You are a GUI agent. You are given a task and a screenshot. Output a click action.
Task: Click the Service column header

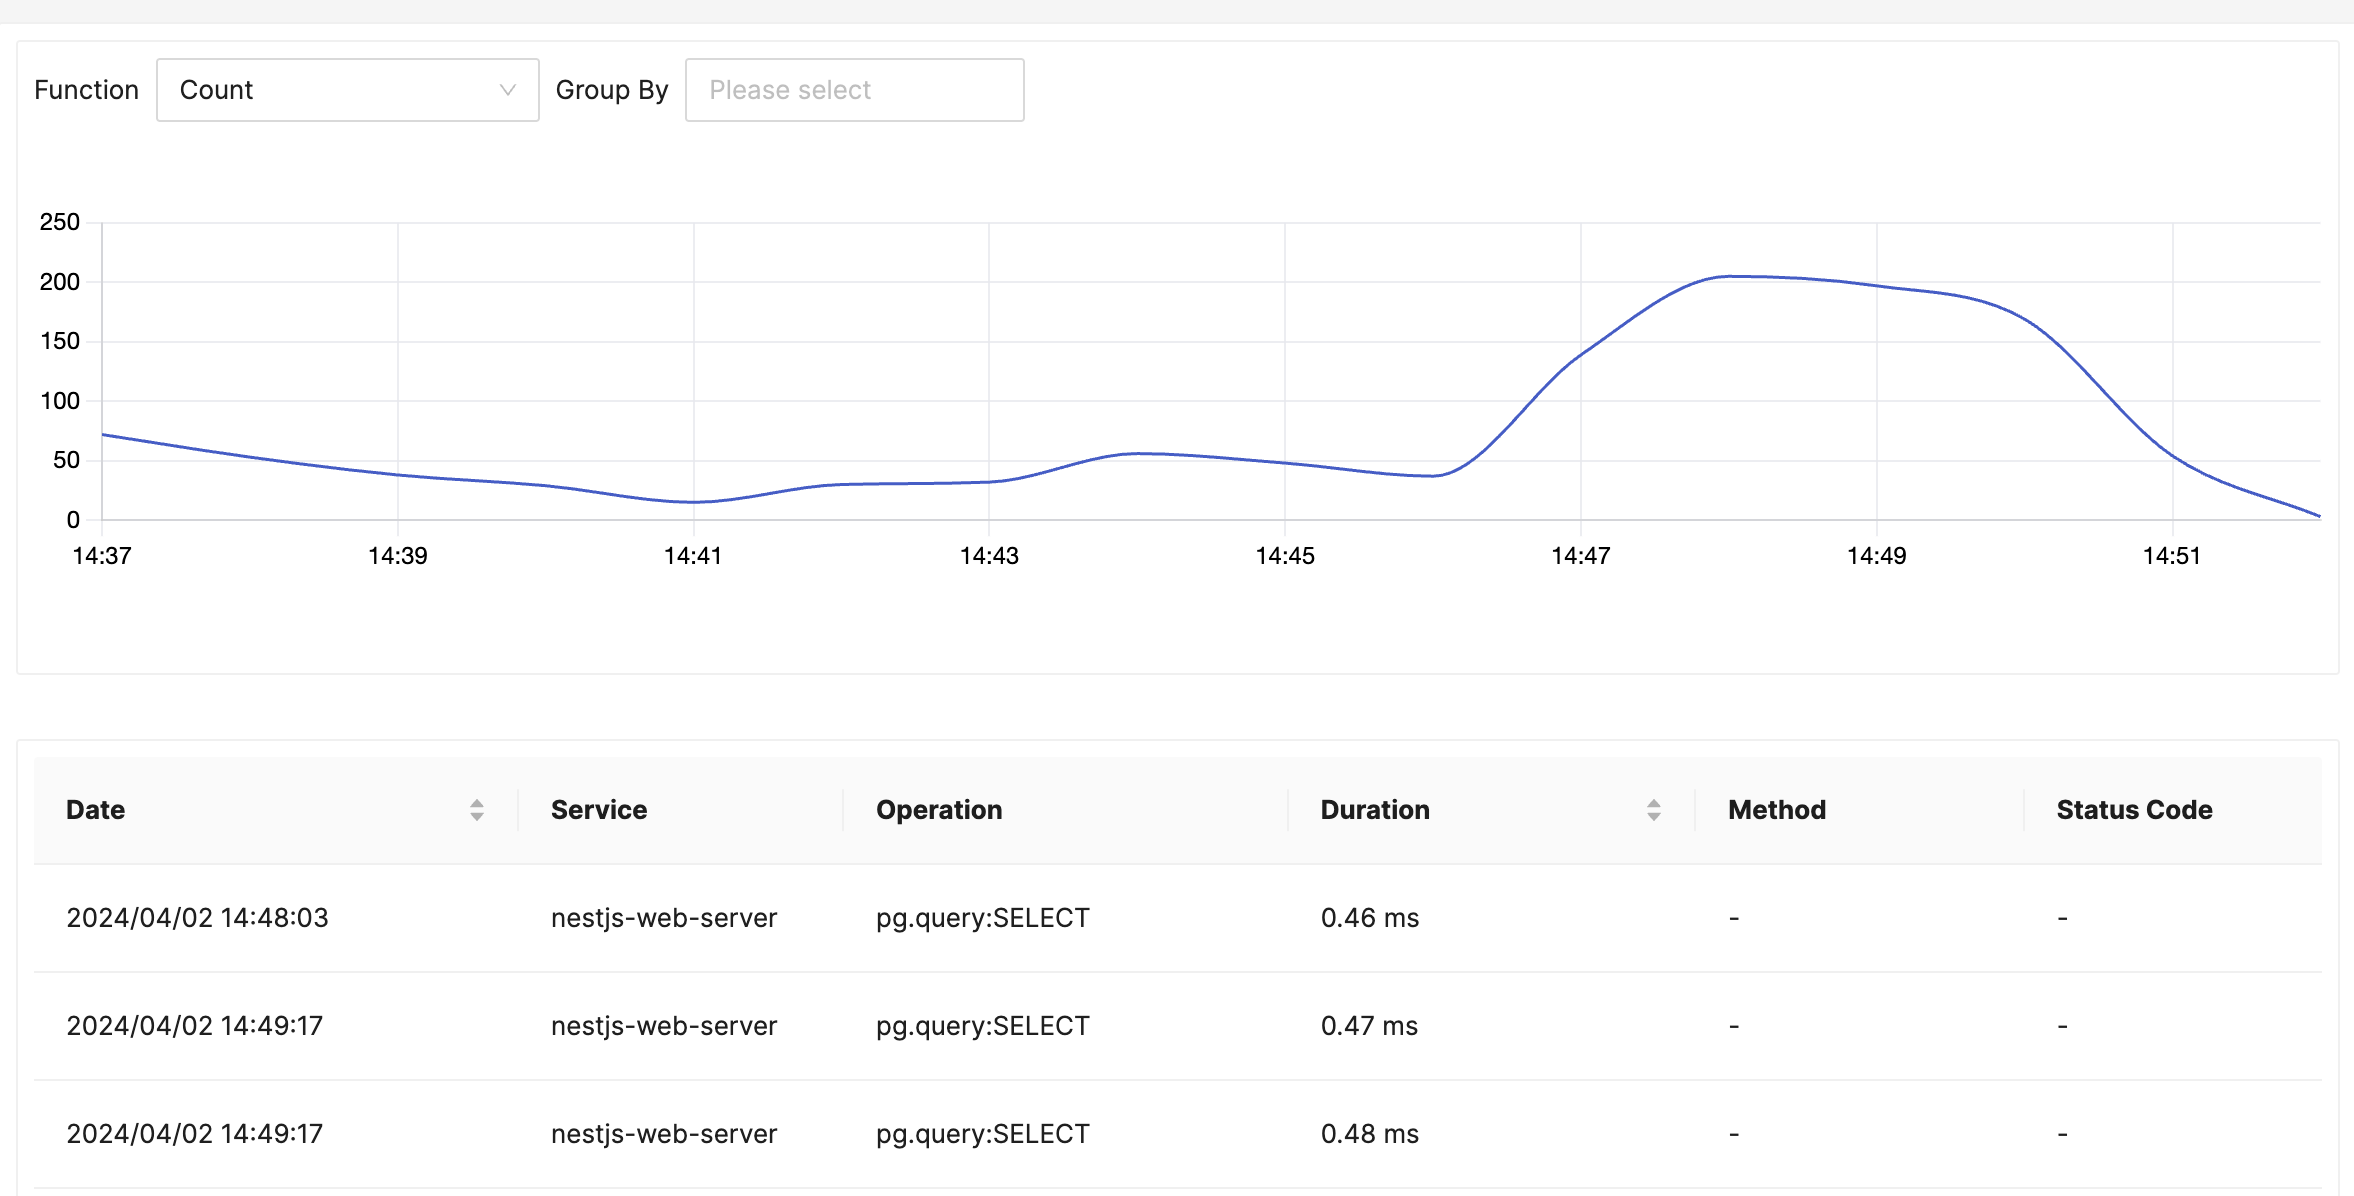coord(599,810)
